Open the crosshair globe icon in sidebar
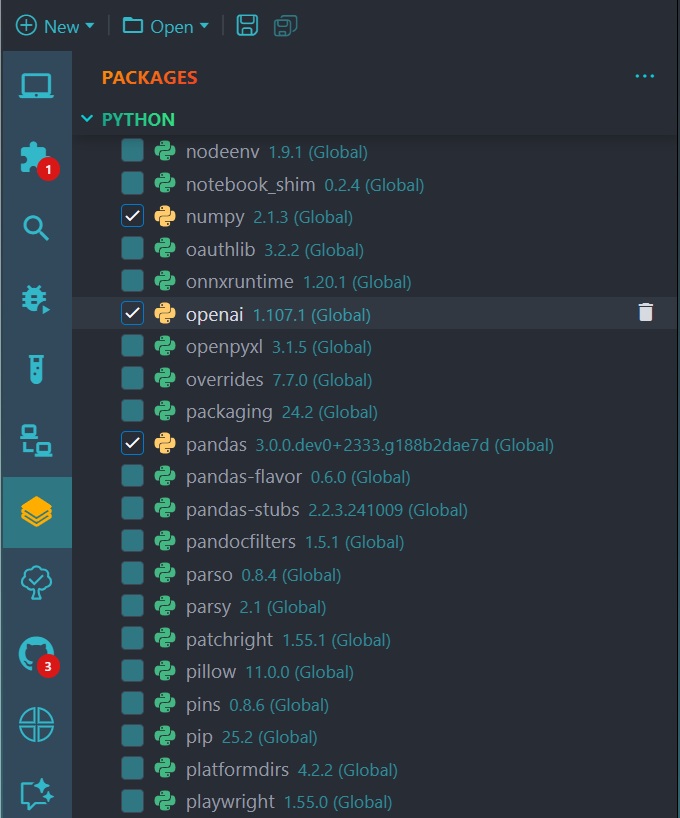This screenshot has height=818, width=680. [x=36, y=725]
